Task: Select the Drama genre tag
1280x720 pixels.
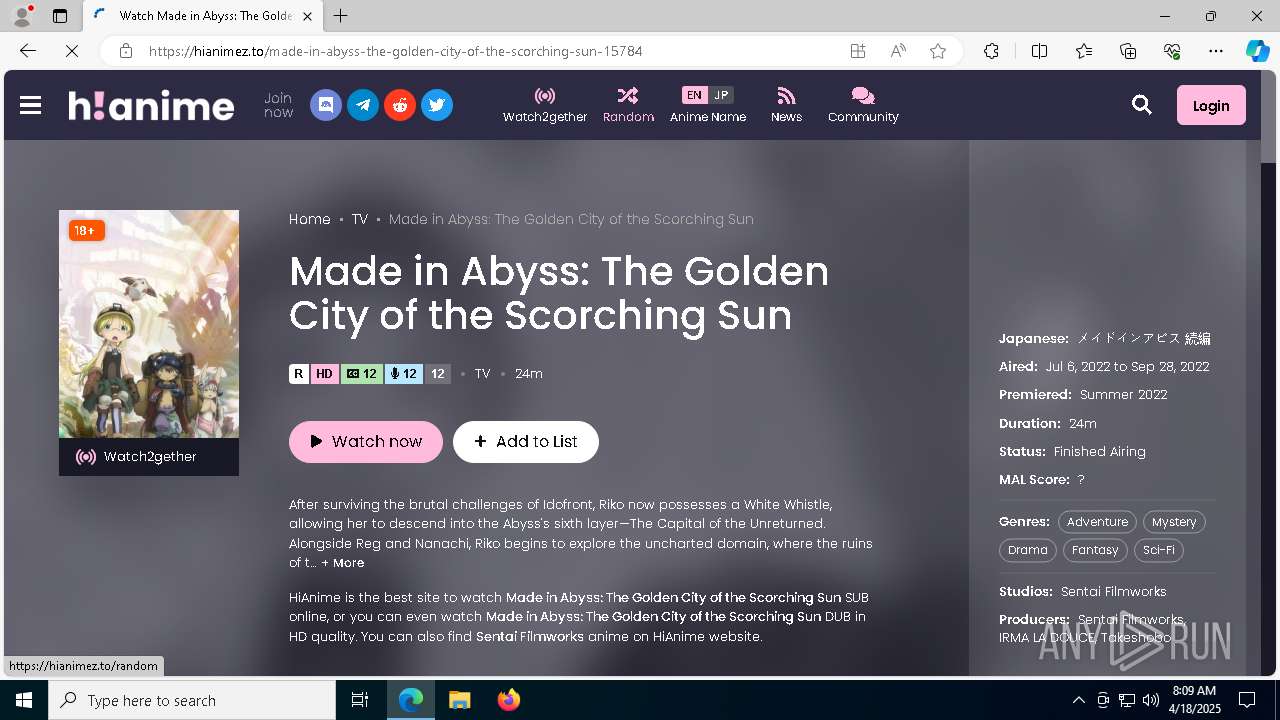Action: pyautogui.click(x=1028, y=550)
